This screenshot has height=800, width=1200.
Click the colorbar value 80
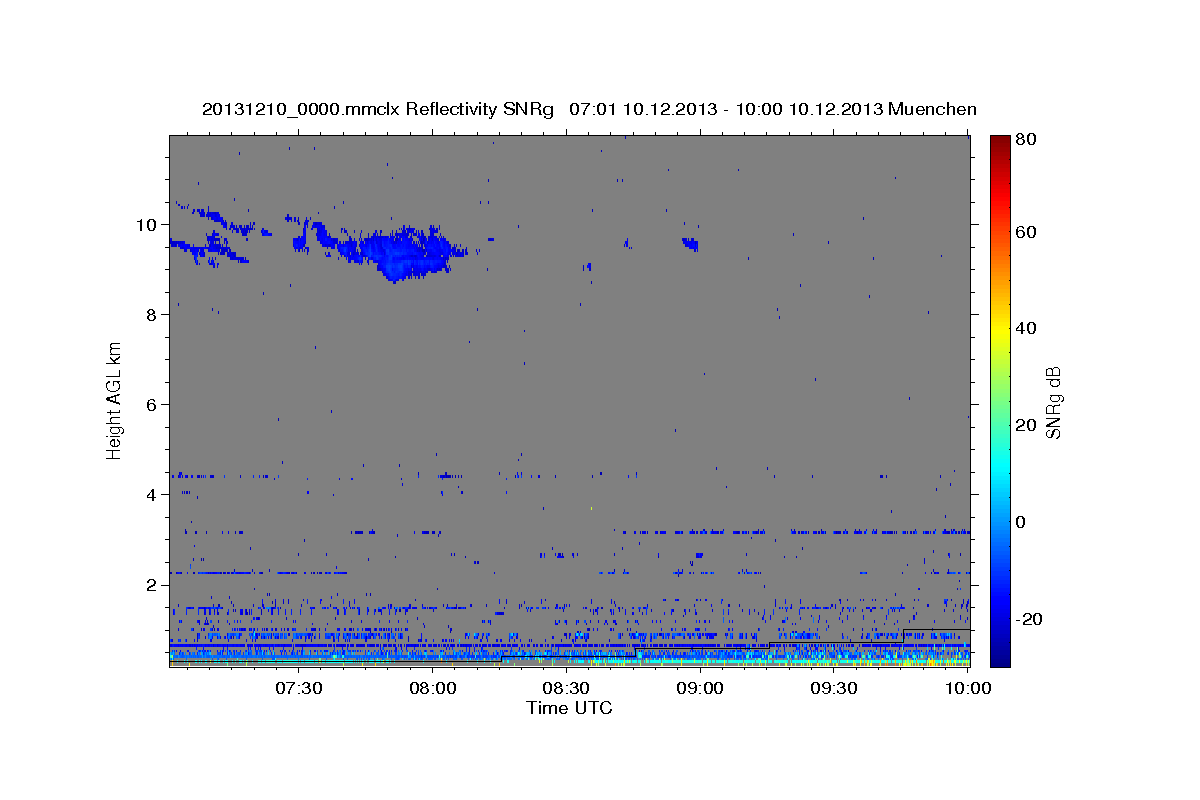click(1025, 139)
